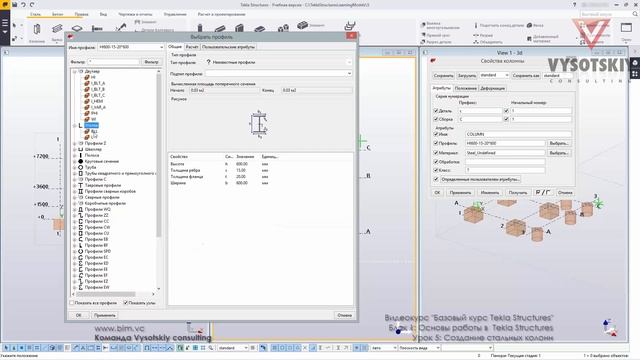This screenshot has width=640, height=360.
Task: Toggle the Сборка checkbox in column properties
Action: click(x=436, y=119)
